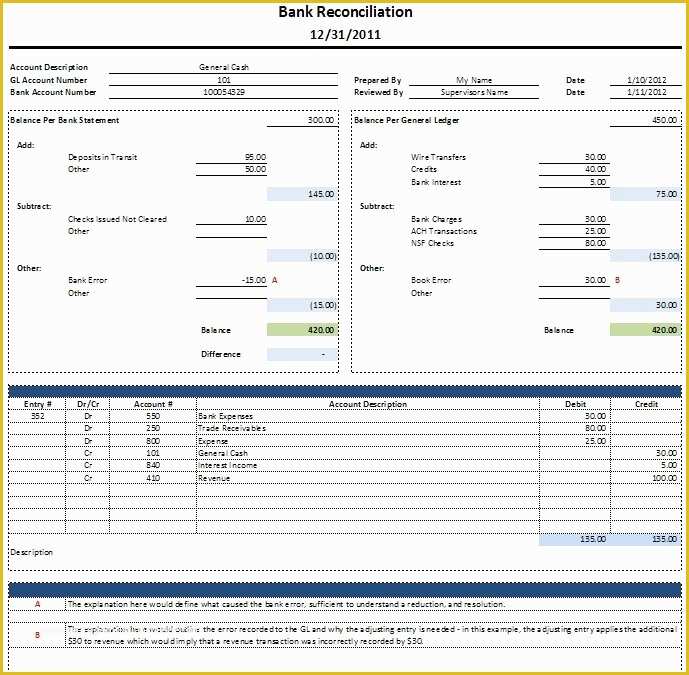Screen dimensions: 689x675
Task: Select account number 800 cell
Action: pos(153,441)
